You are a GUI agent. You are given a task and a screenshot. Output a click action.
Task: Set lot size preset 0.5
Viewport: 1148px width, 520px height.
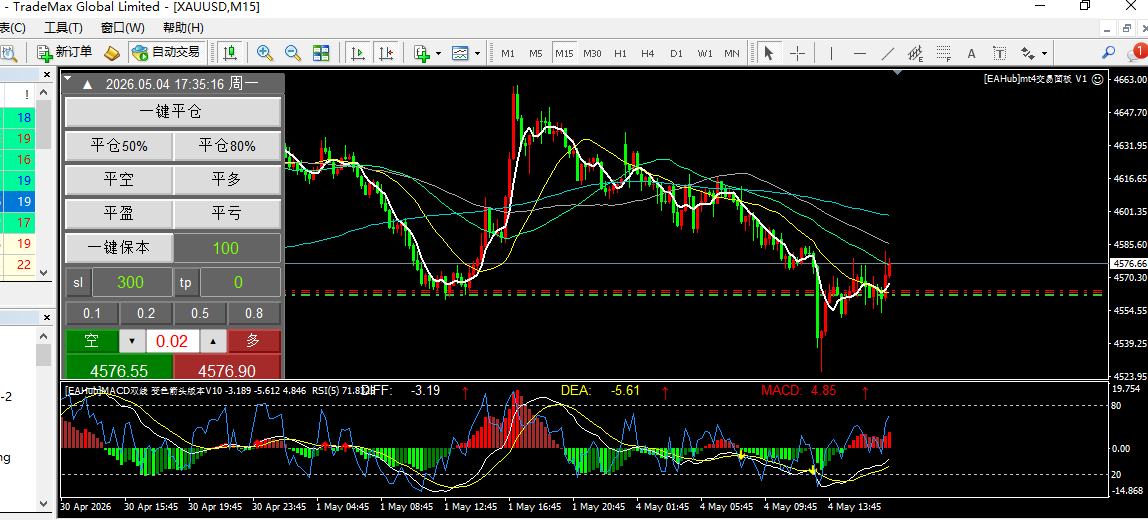click(200, 313)
